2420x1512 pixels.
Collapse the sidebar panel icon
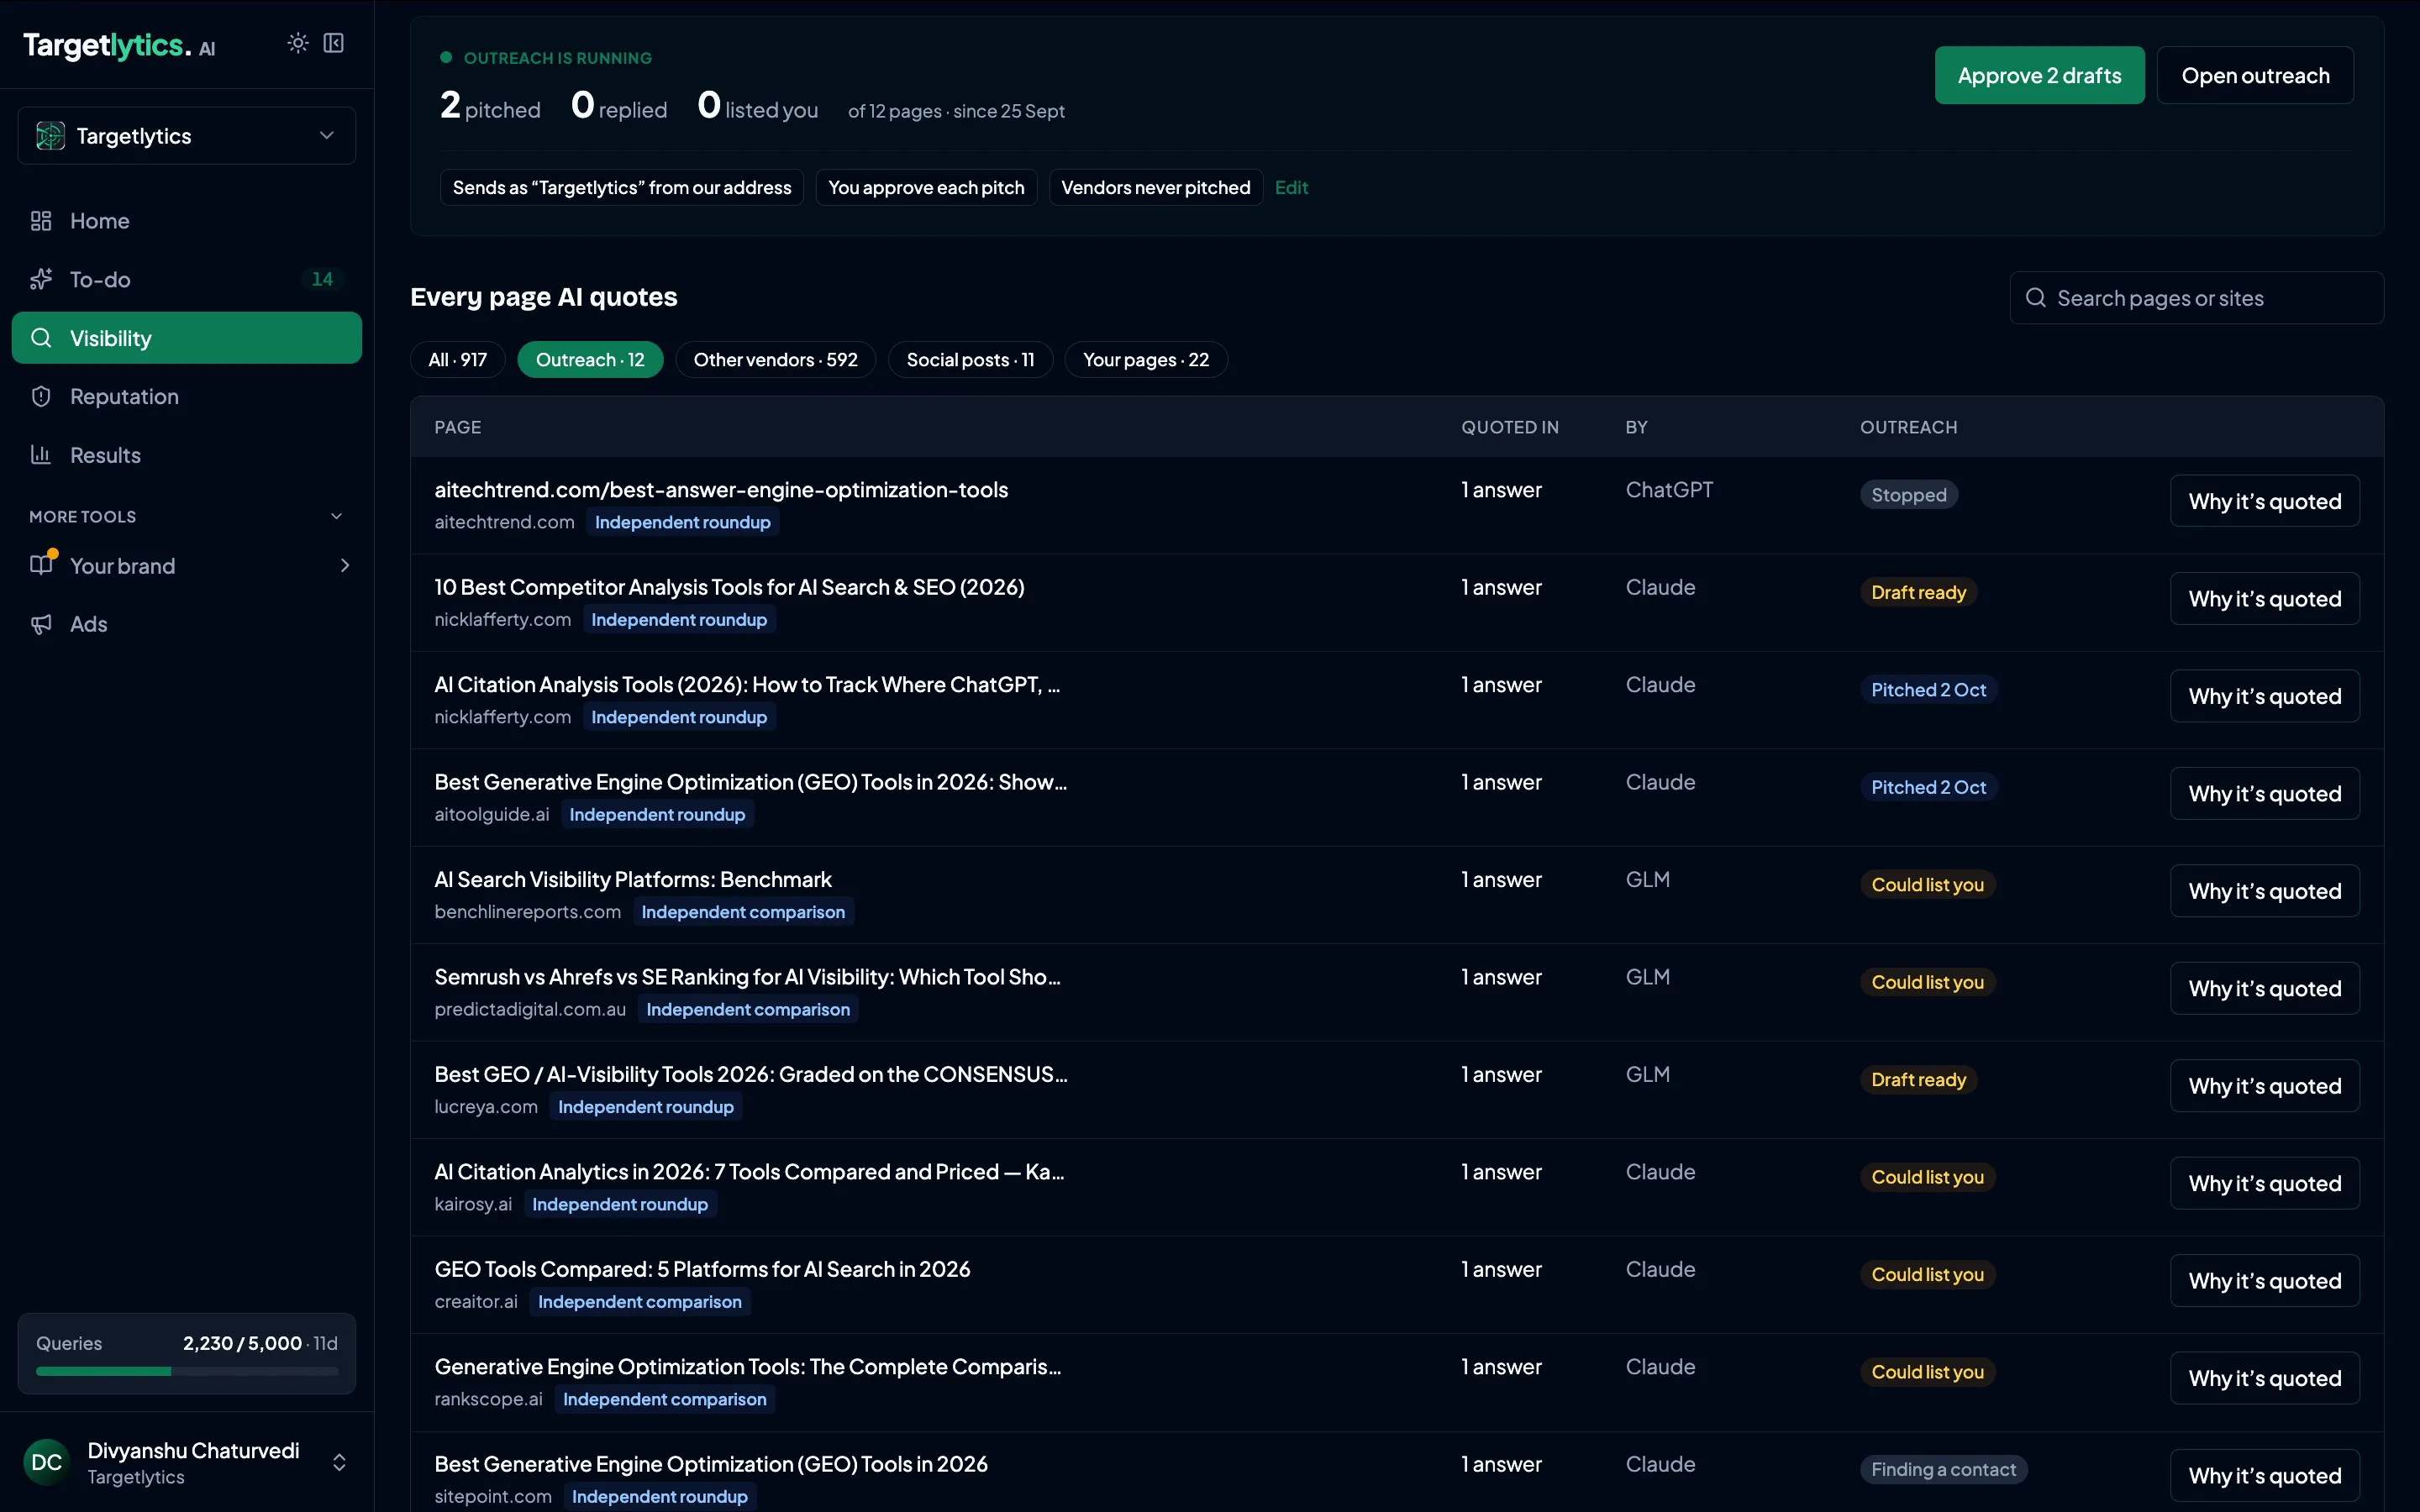(x=334, y=43)
